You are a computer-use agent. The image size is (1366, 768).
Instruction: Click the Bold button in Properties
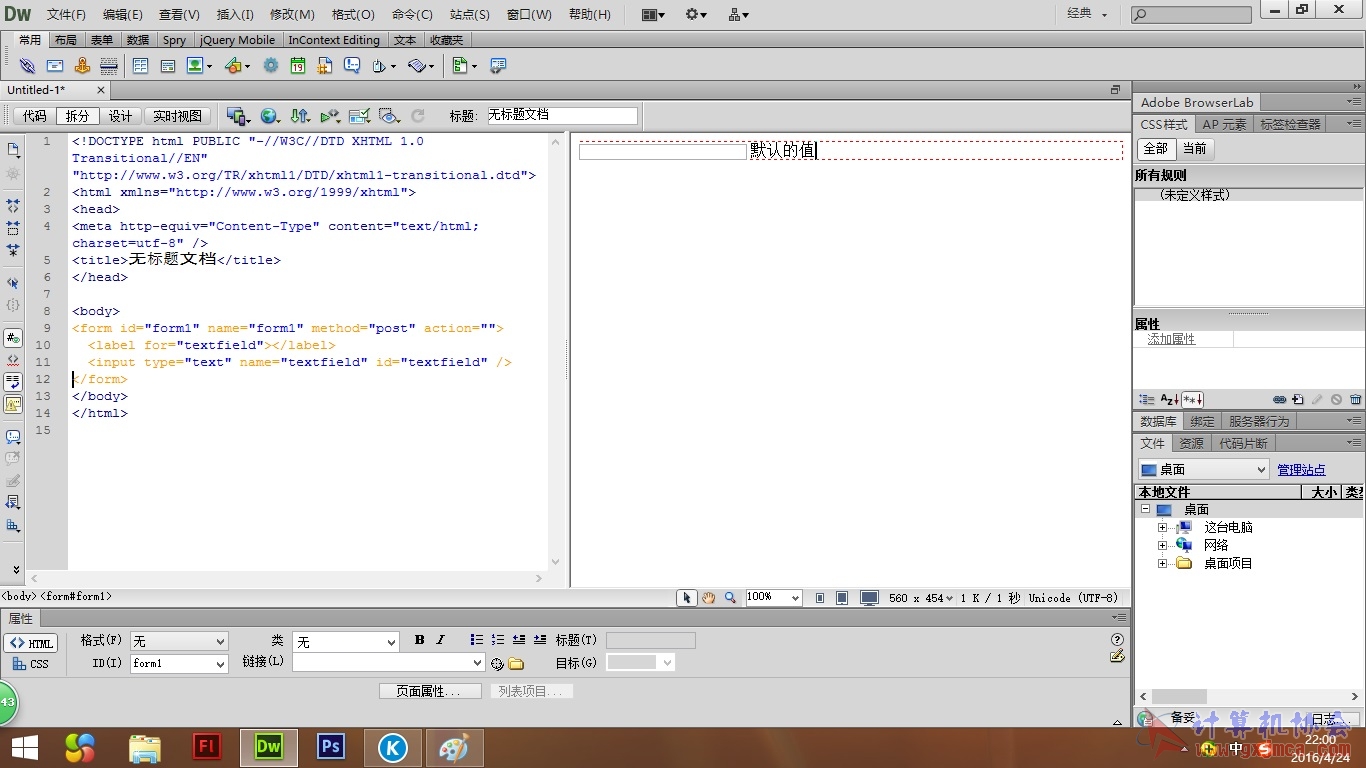(419, 640)
